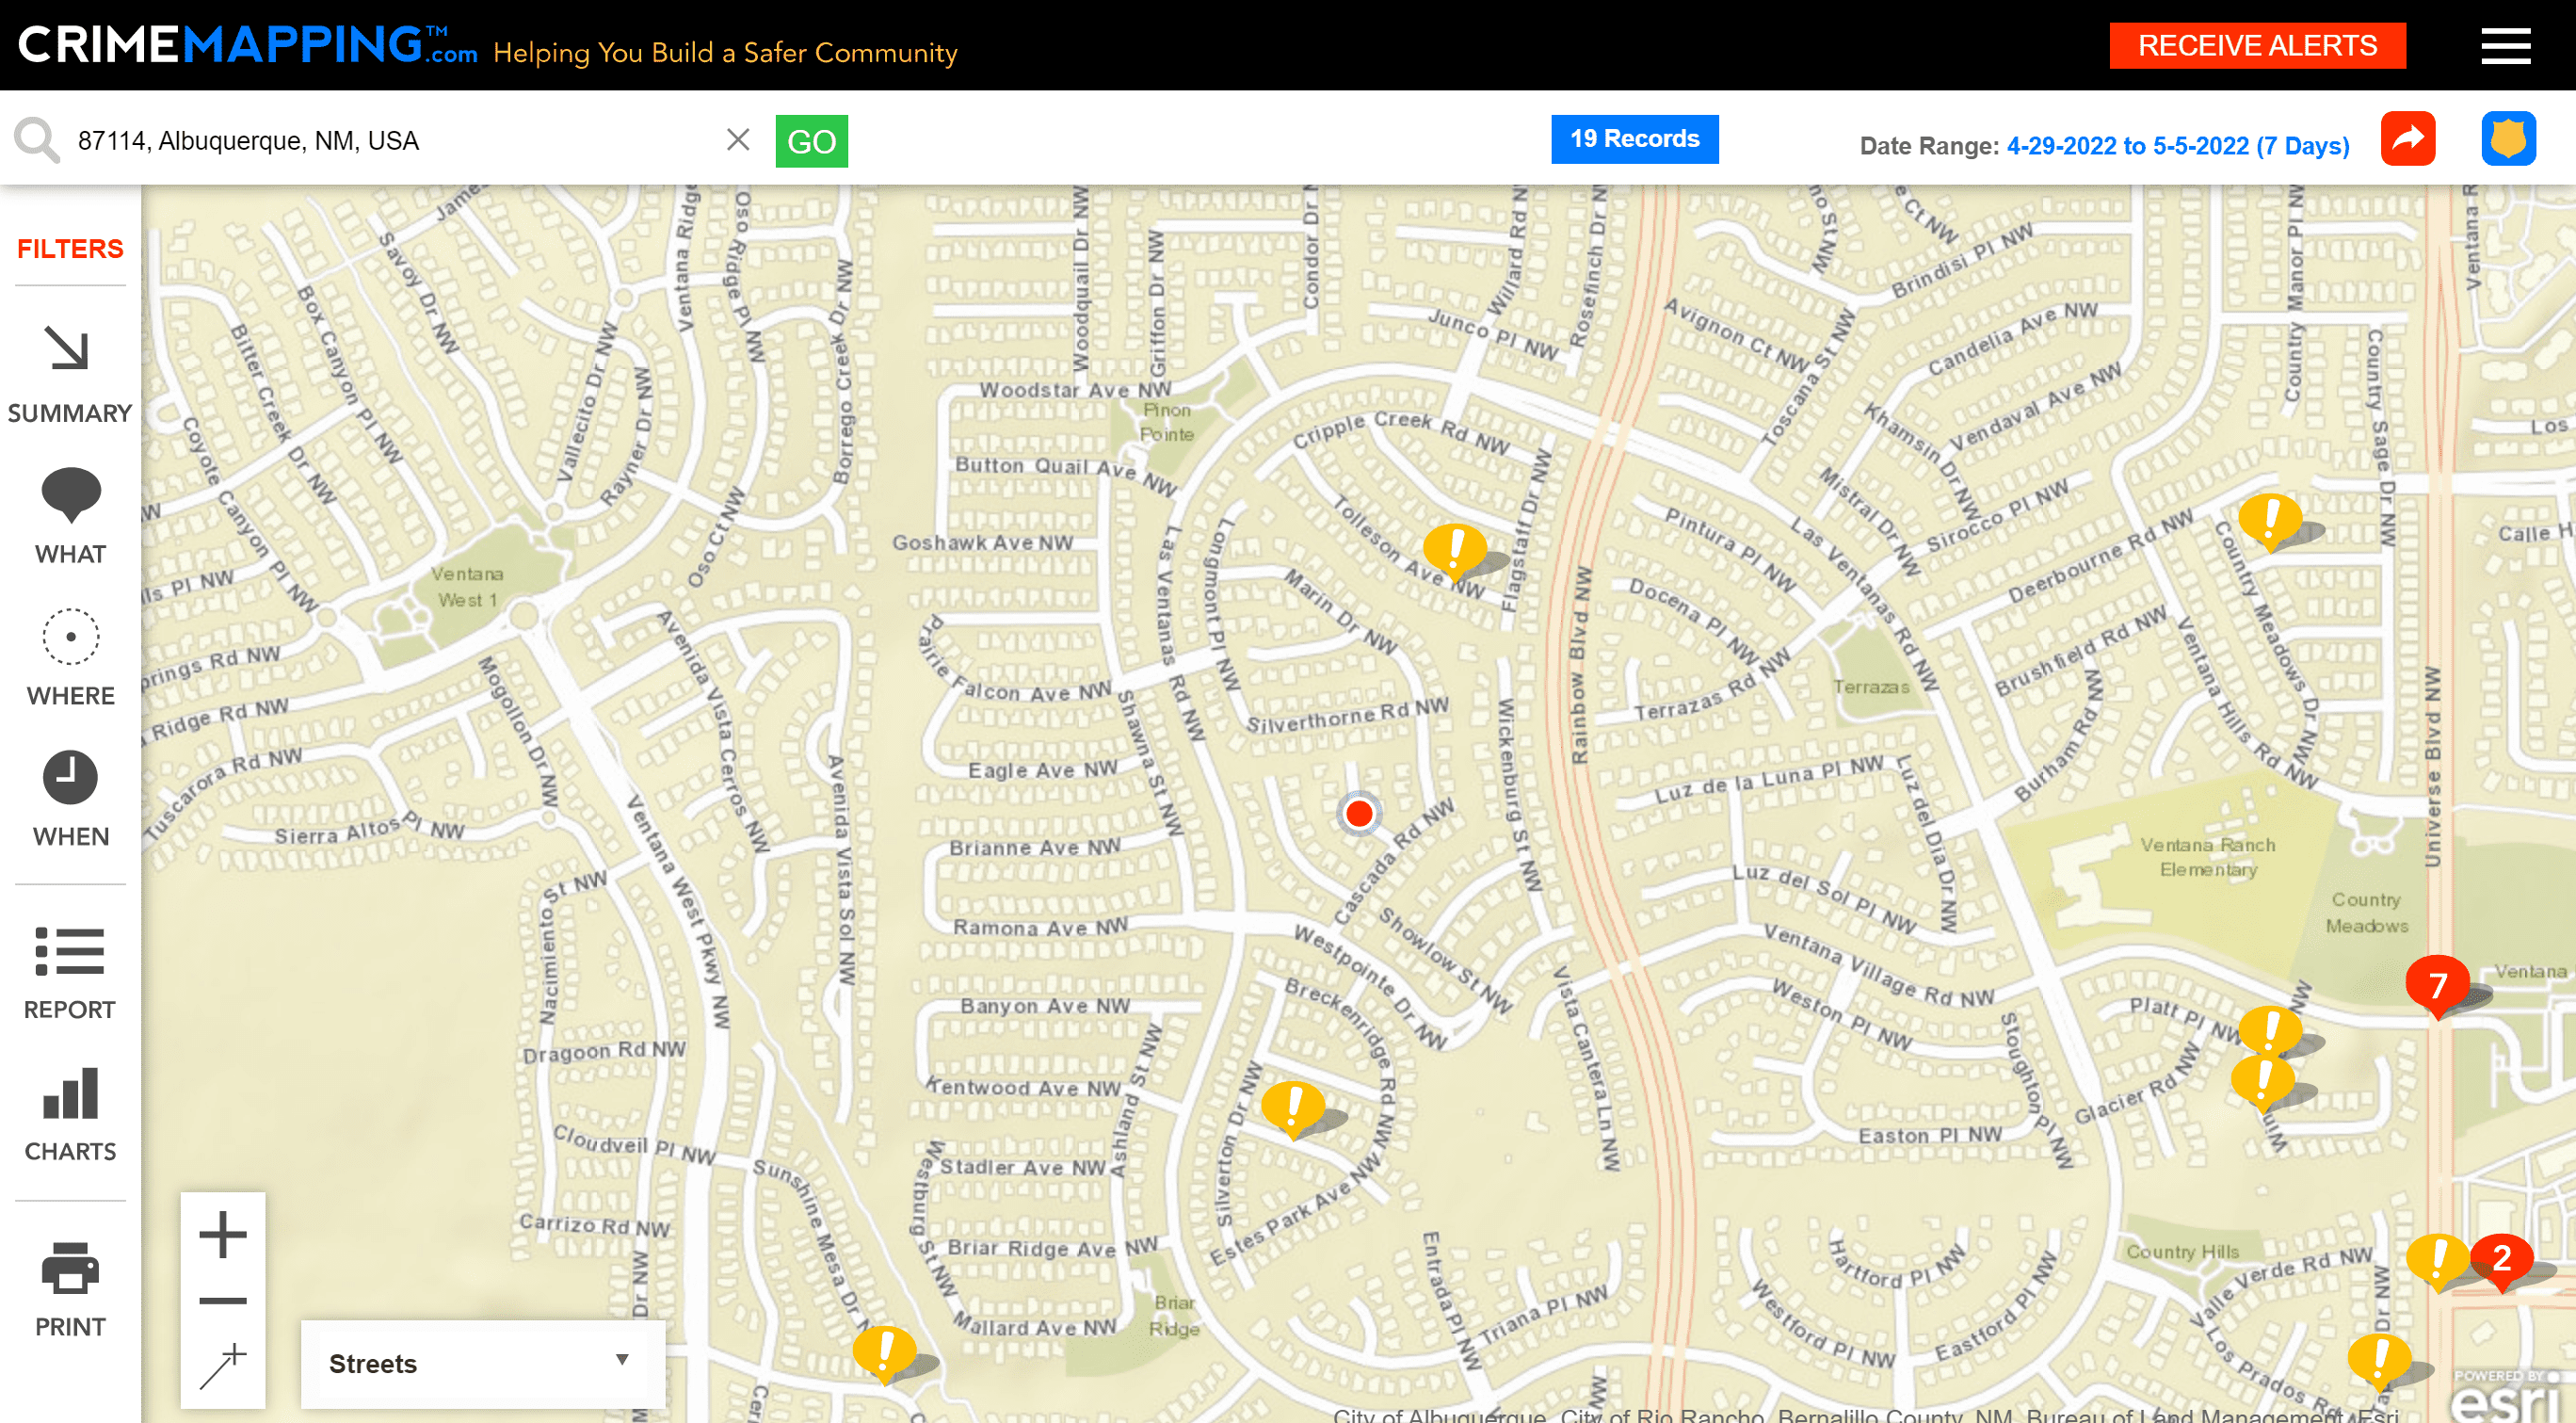The image size is (2576, 1423).
Task: Click the search magnifier icon
Action: [x=37, y=140]
